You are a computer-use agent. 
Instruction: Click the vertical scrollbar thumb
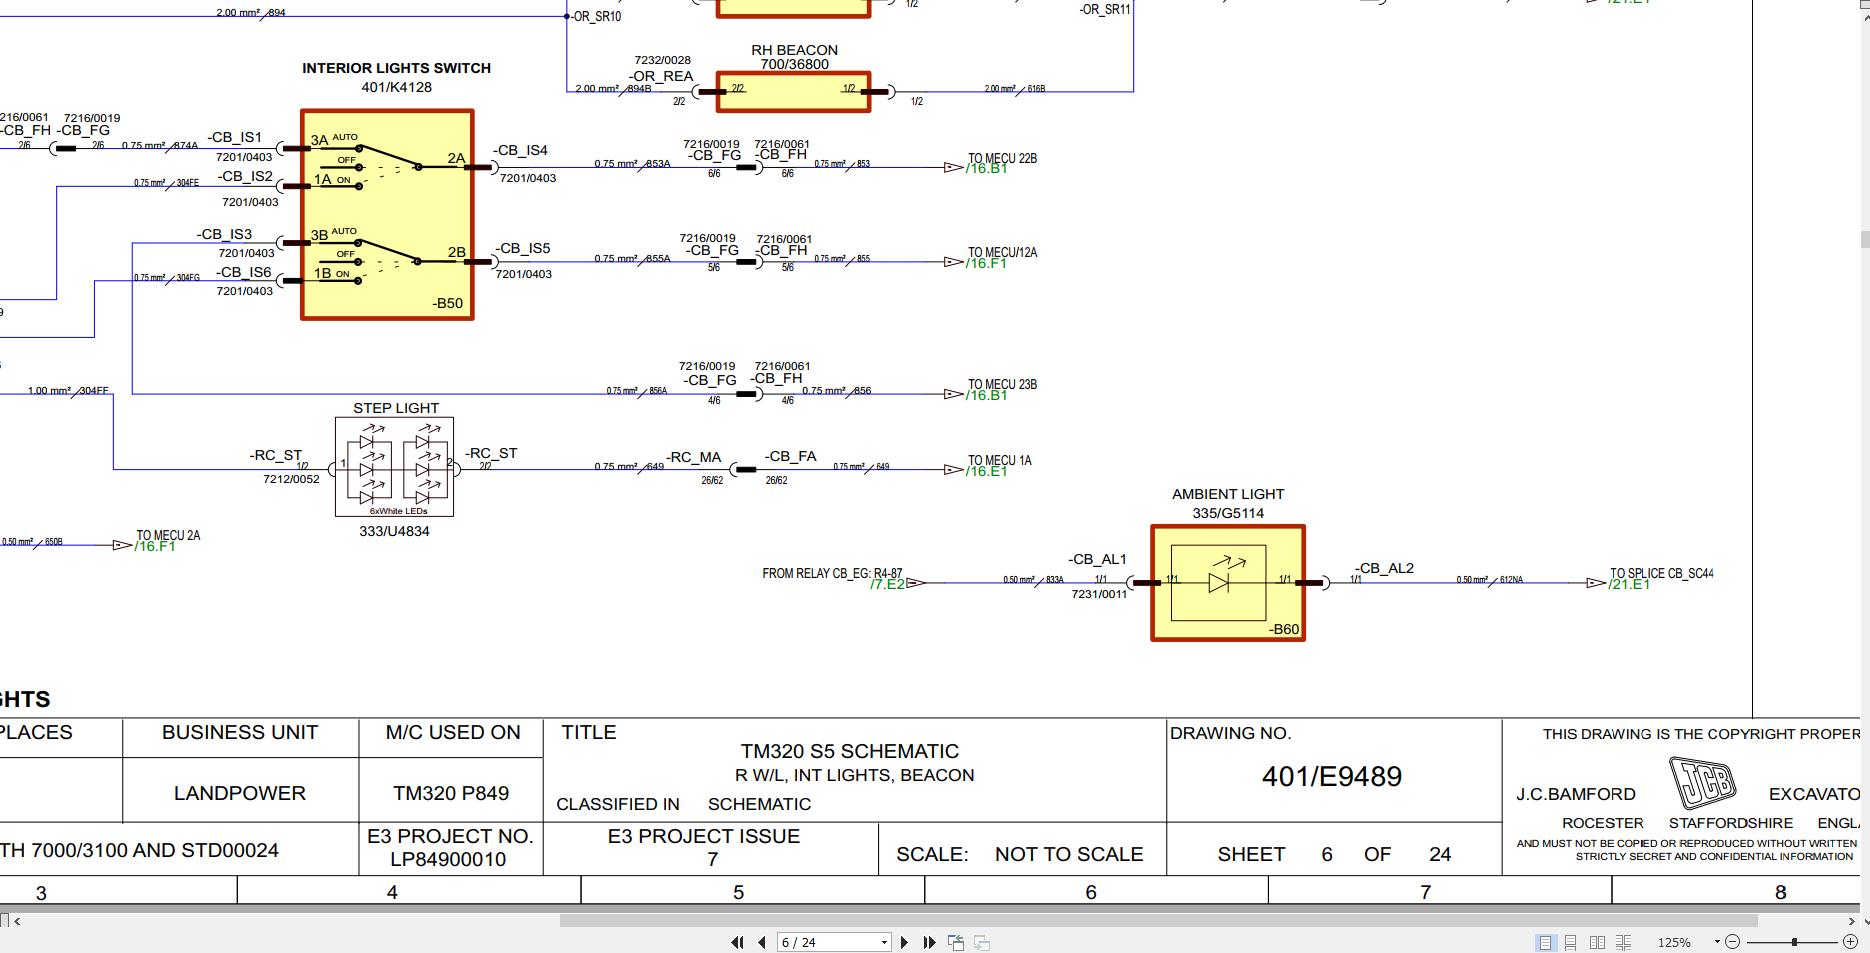(1865, 240)
